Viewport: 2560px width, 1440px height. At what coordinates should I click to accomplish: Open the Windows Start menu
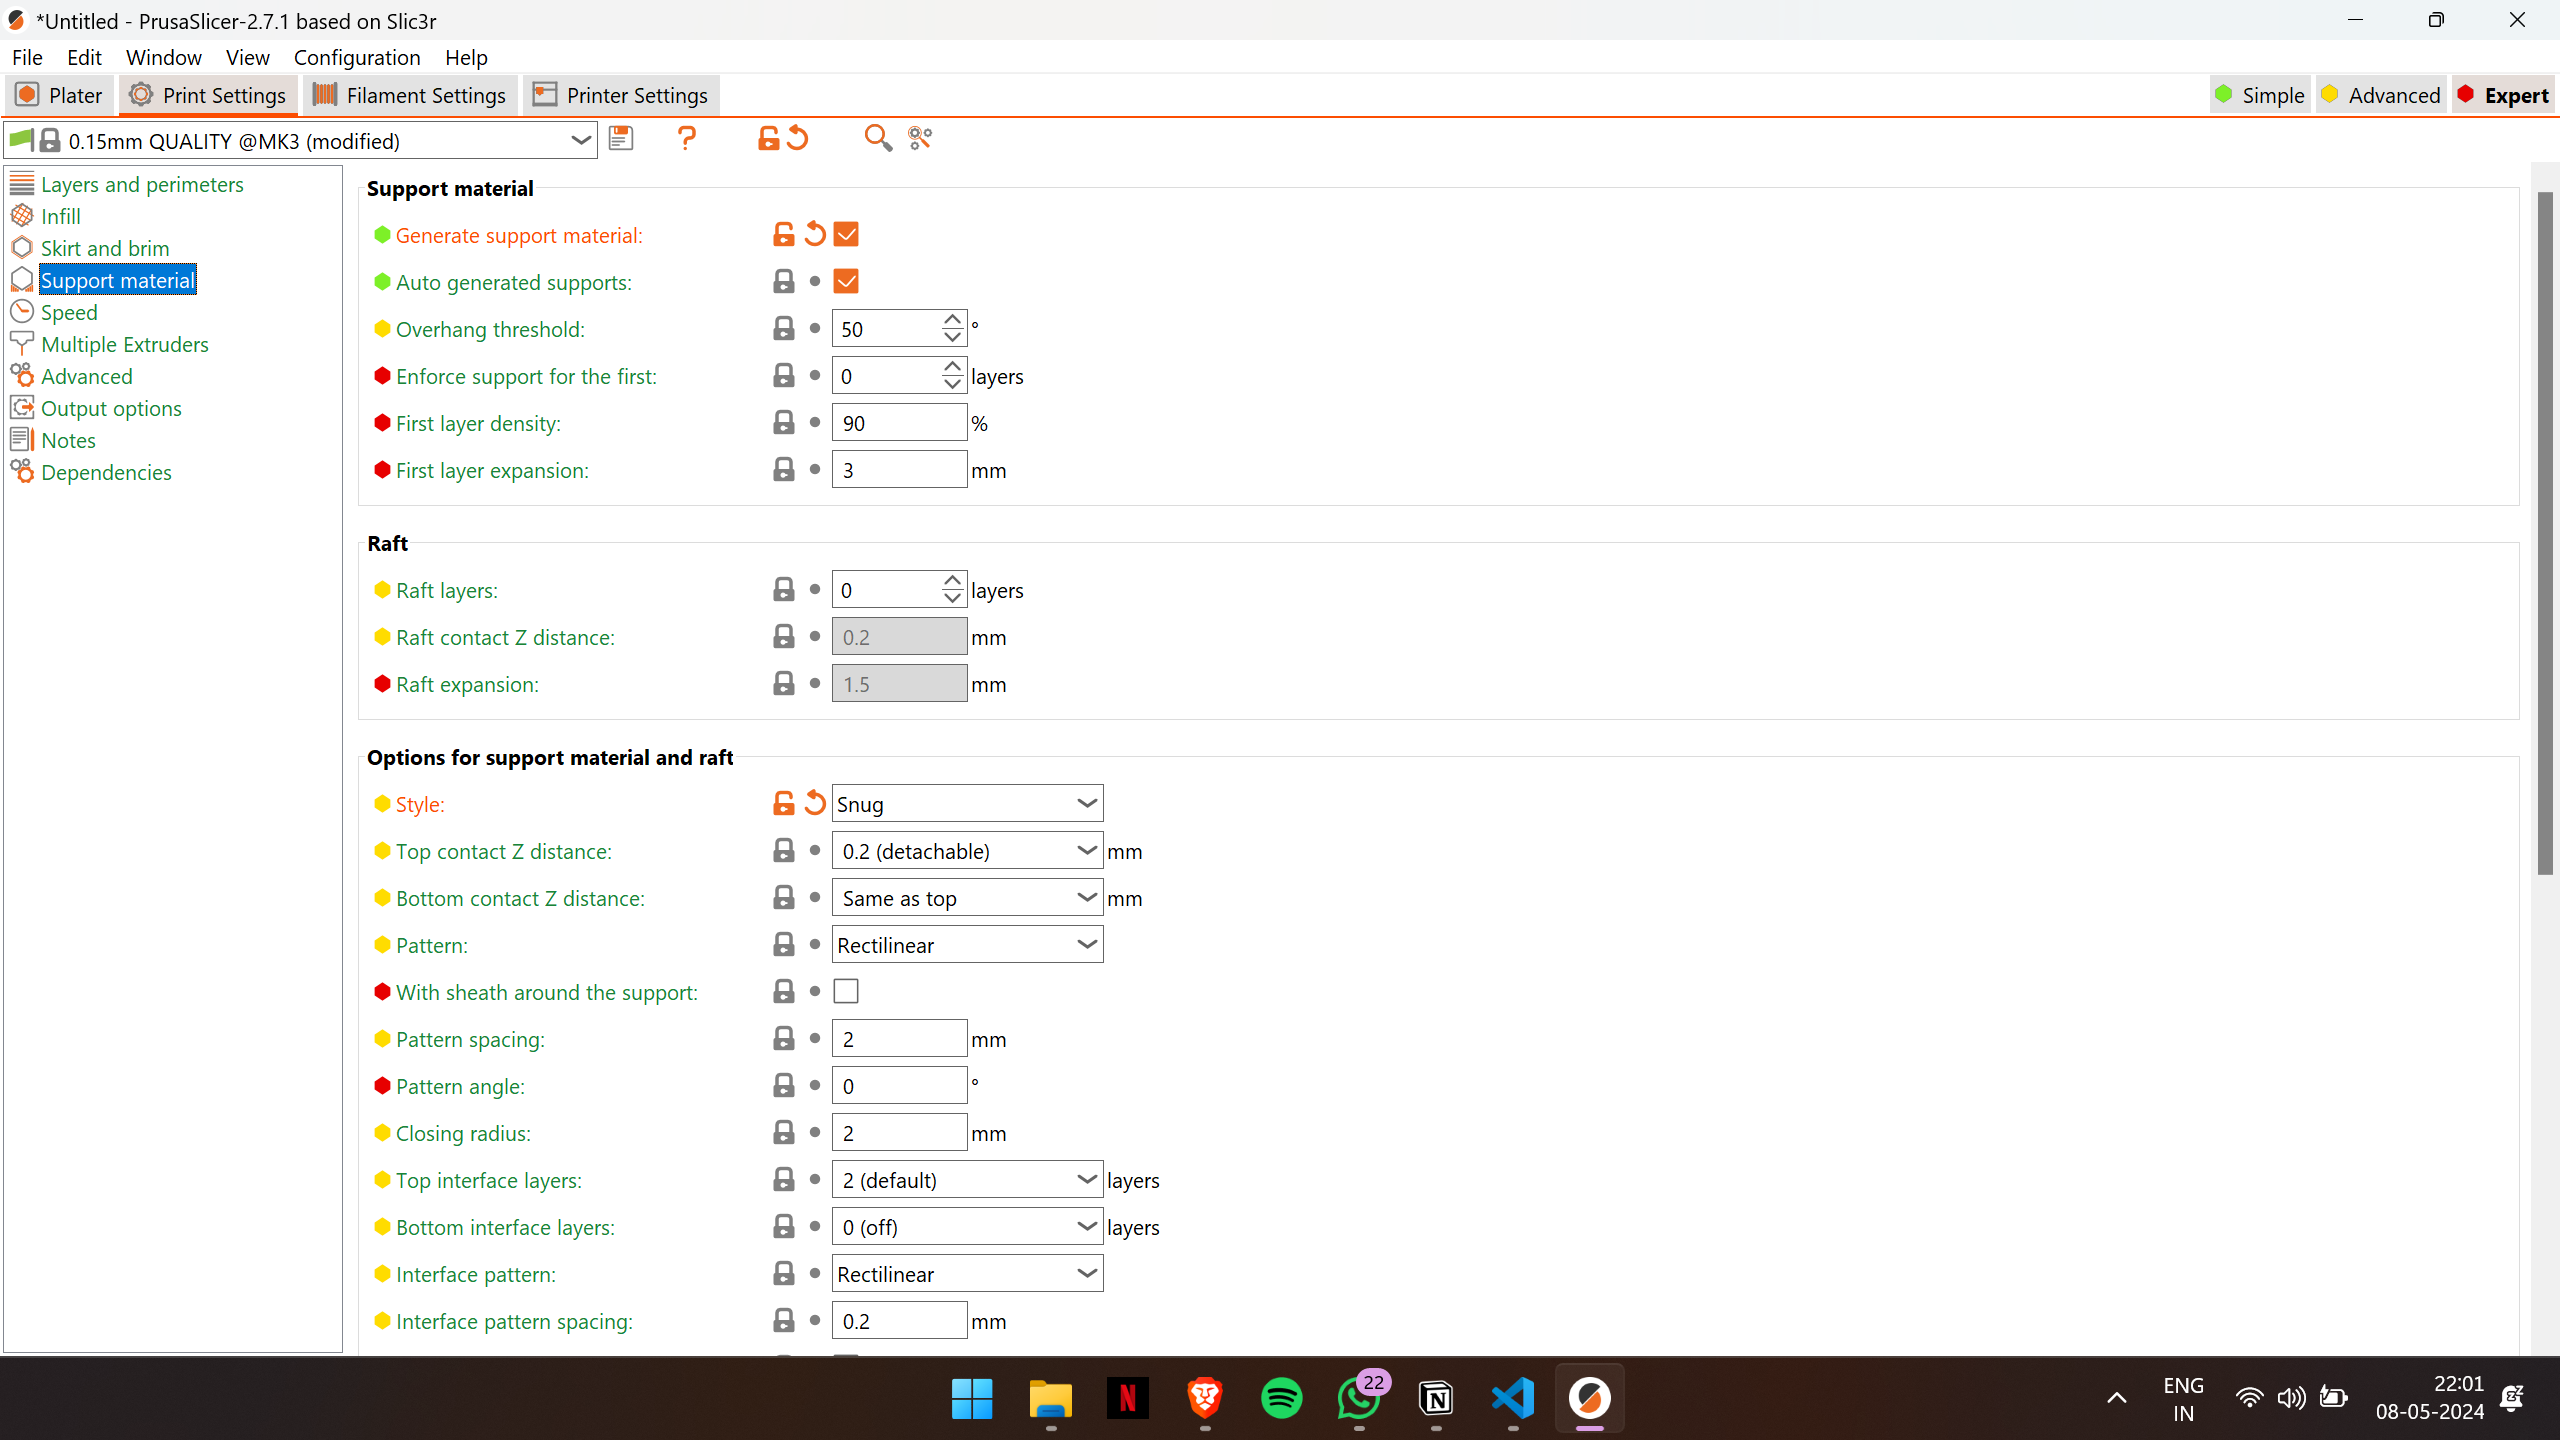972,1398
